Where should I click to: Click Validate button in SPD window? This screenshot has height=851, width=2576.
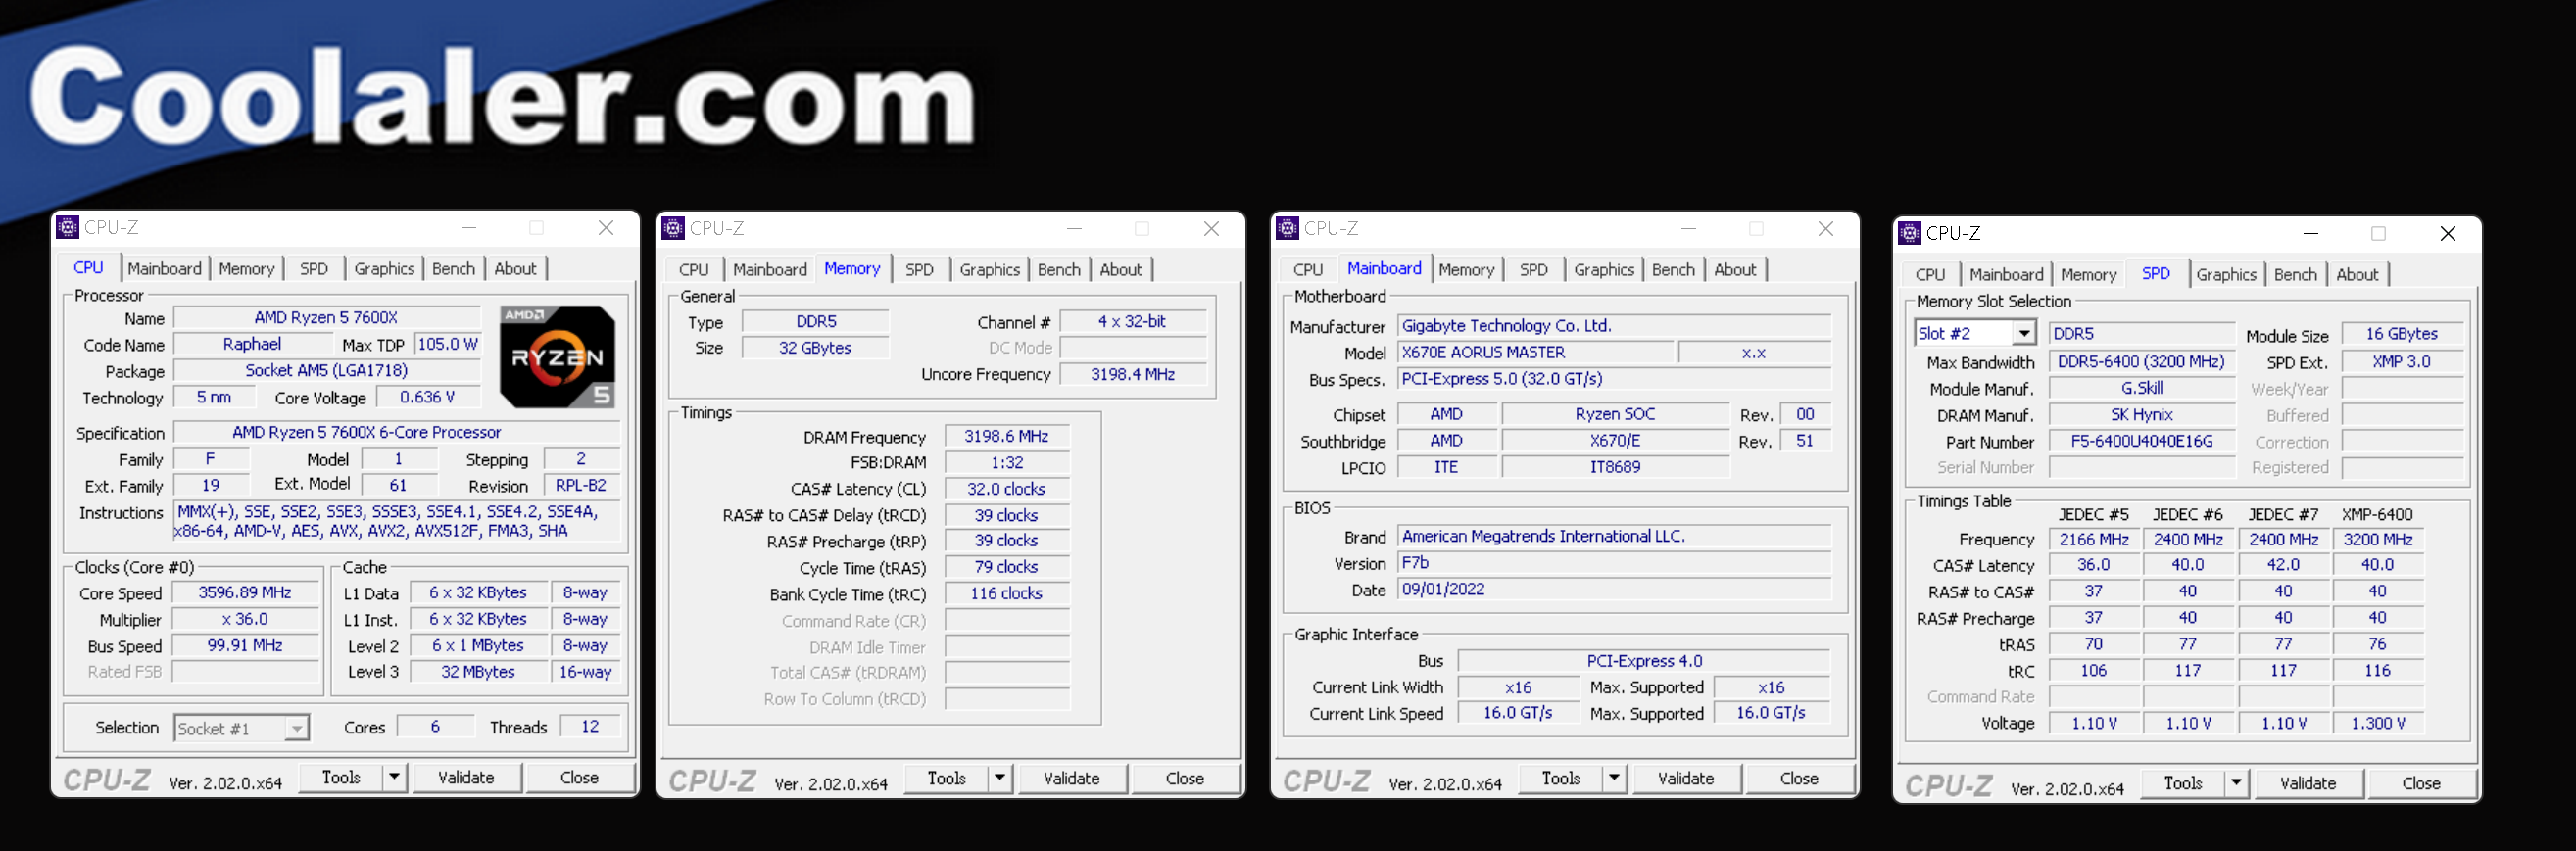click(2308, 783)
